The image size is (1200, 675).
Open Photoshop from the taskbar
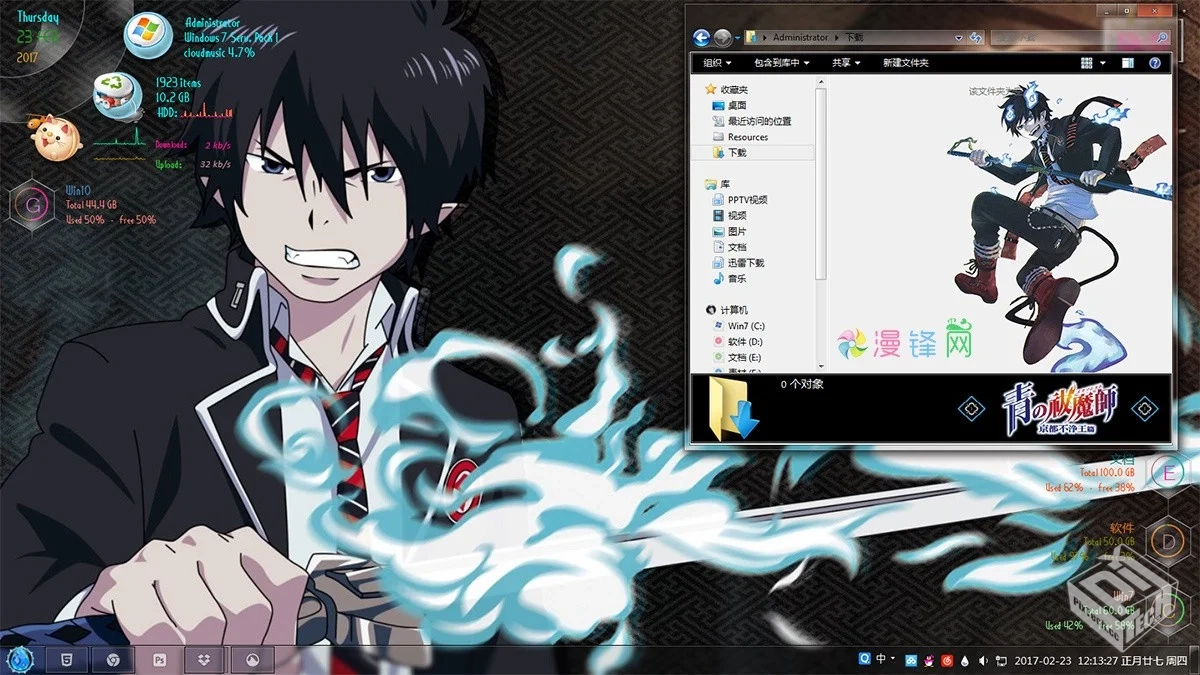click(x=159, y=659)
